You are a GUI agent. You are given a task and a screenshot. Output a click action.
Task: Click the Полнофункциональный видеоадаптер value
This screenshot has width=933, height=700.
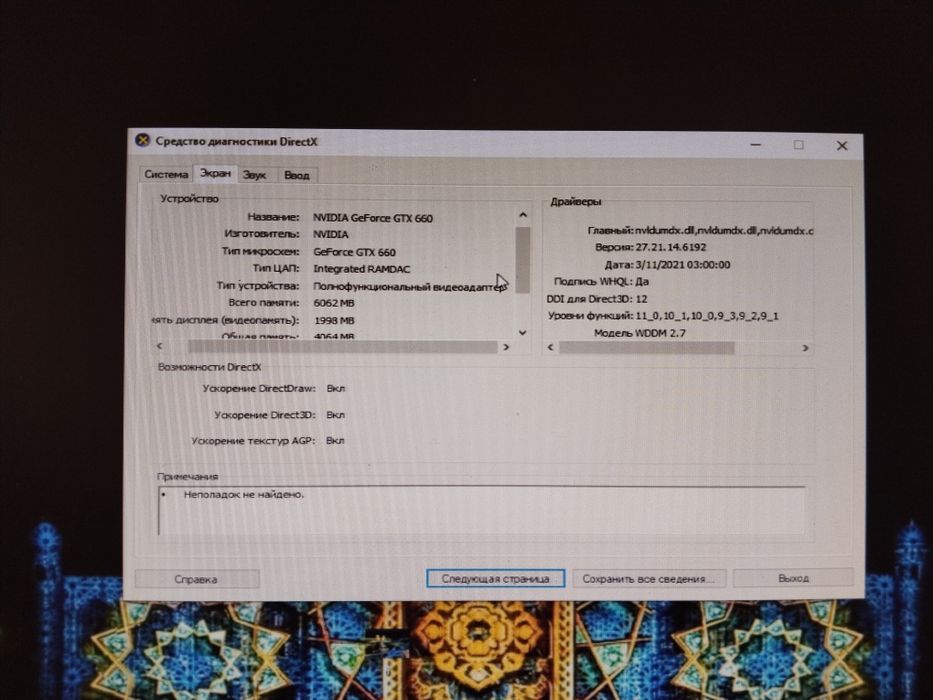(x=410, y=286)
